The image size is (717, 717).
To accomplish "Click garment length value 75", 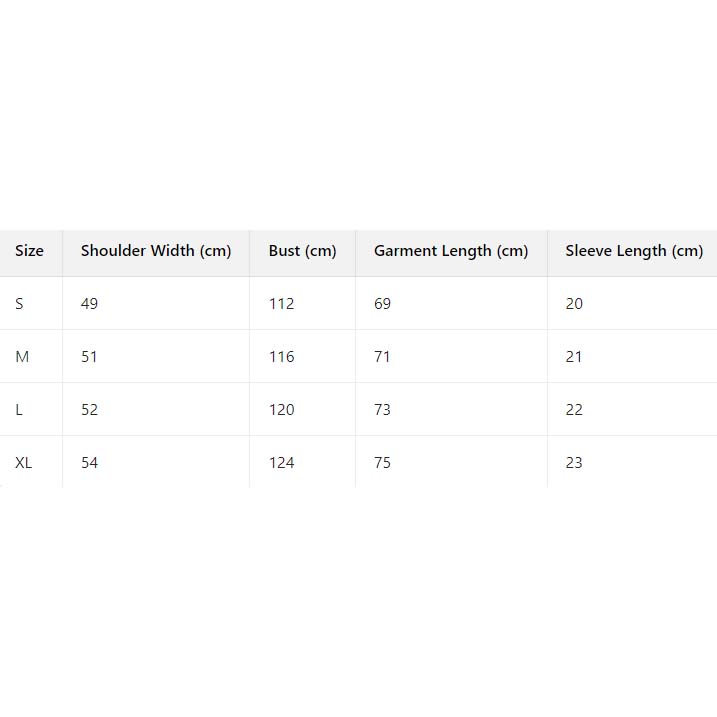I will click(x=383, y=463).
